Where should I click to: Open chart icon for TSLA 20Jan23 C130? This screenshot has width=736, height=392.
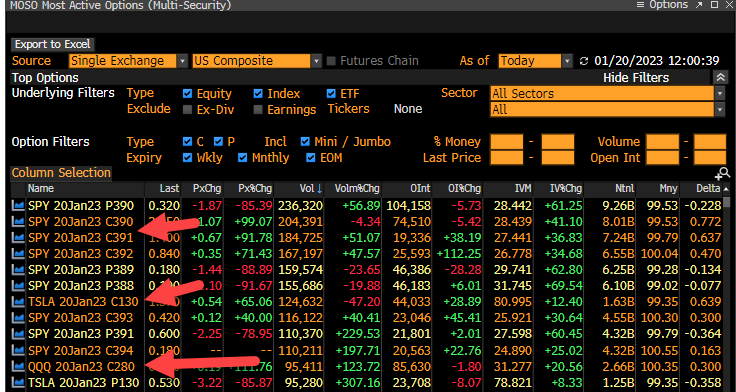(18, 301)
